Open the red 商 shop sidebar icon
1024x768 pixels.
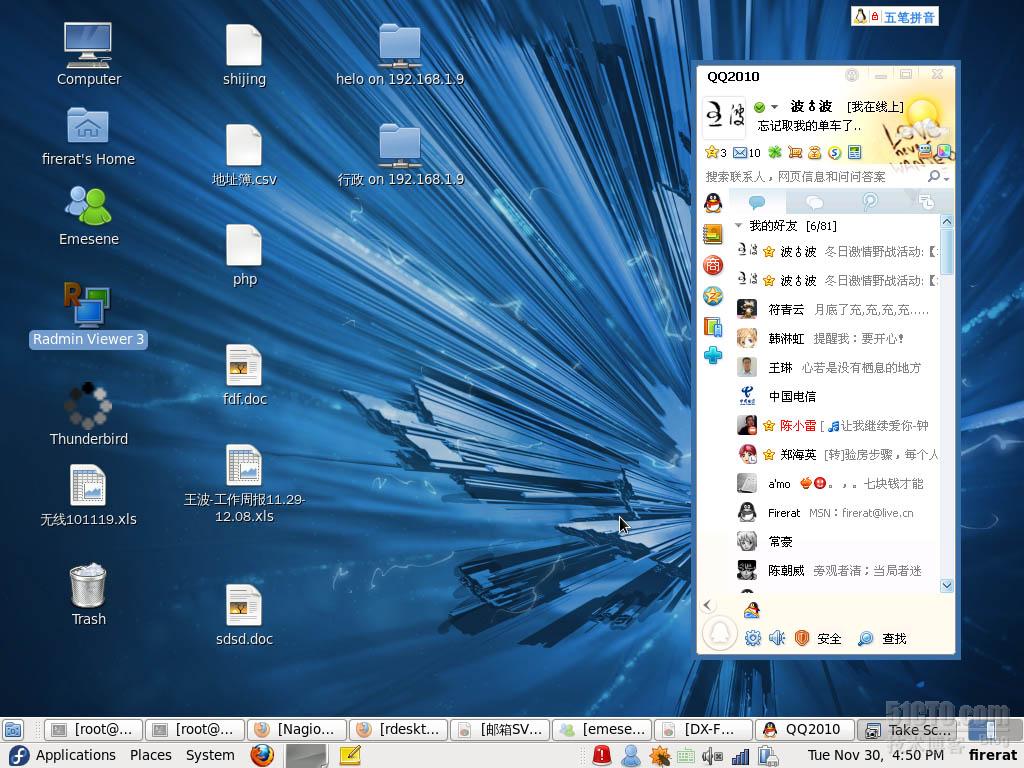tap(712, 265)
